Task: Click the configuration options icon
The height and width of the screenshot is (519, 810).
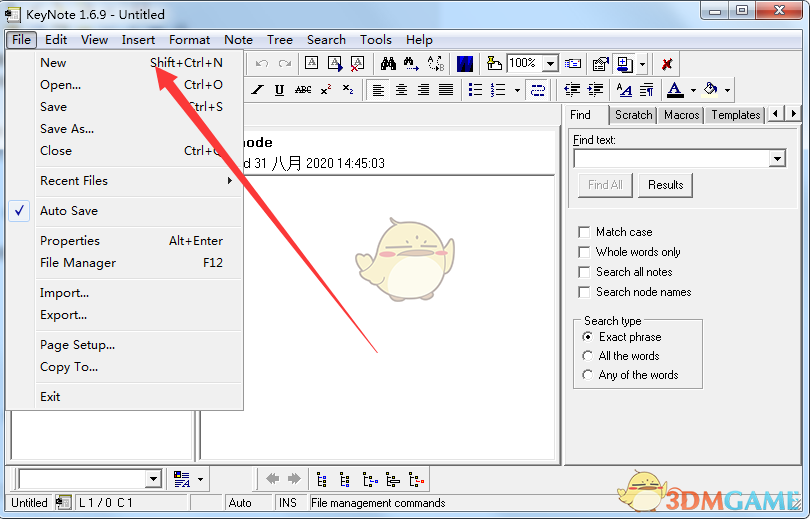Action: click(x=600, y=64)
